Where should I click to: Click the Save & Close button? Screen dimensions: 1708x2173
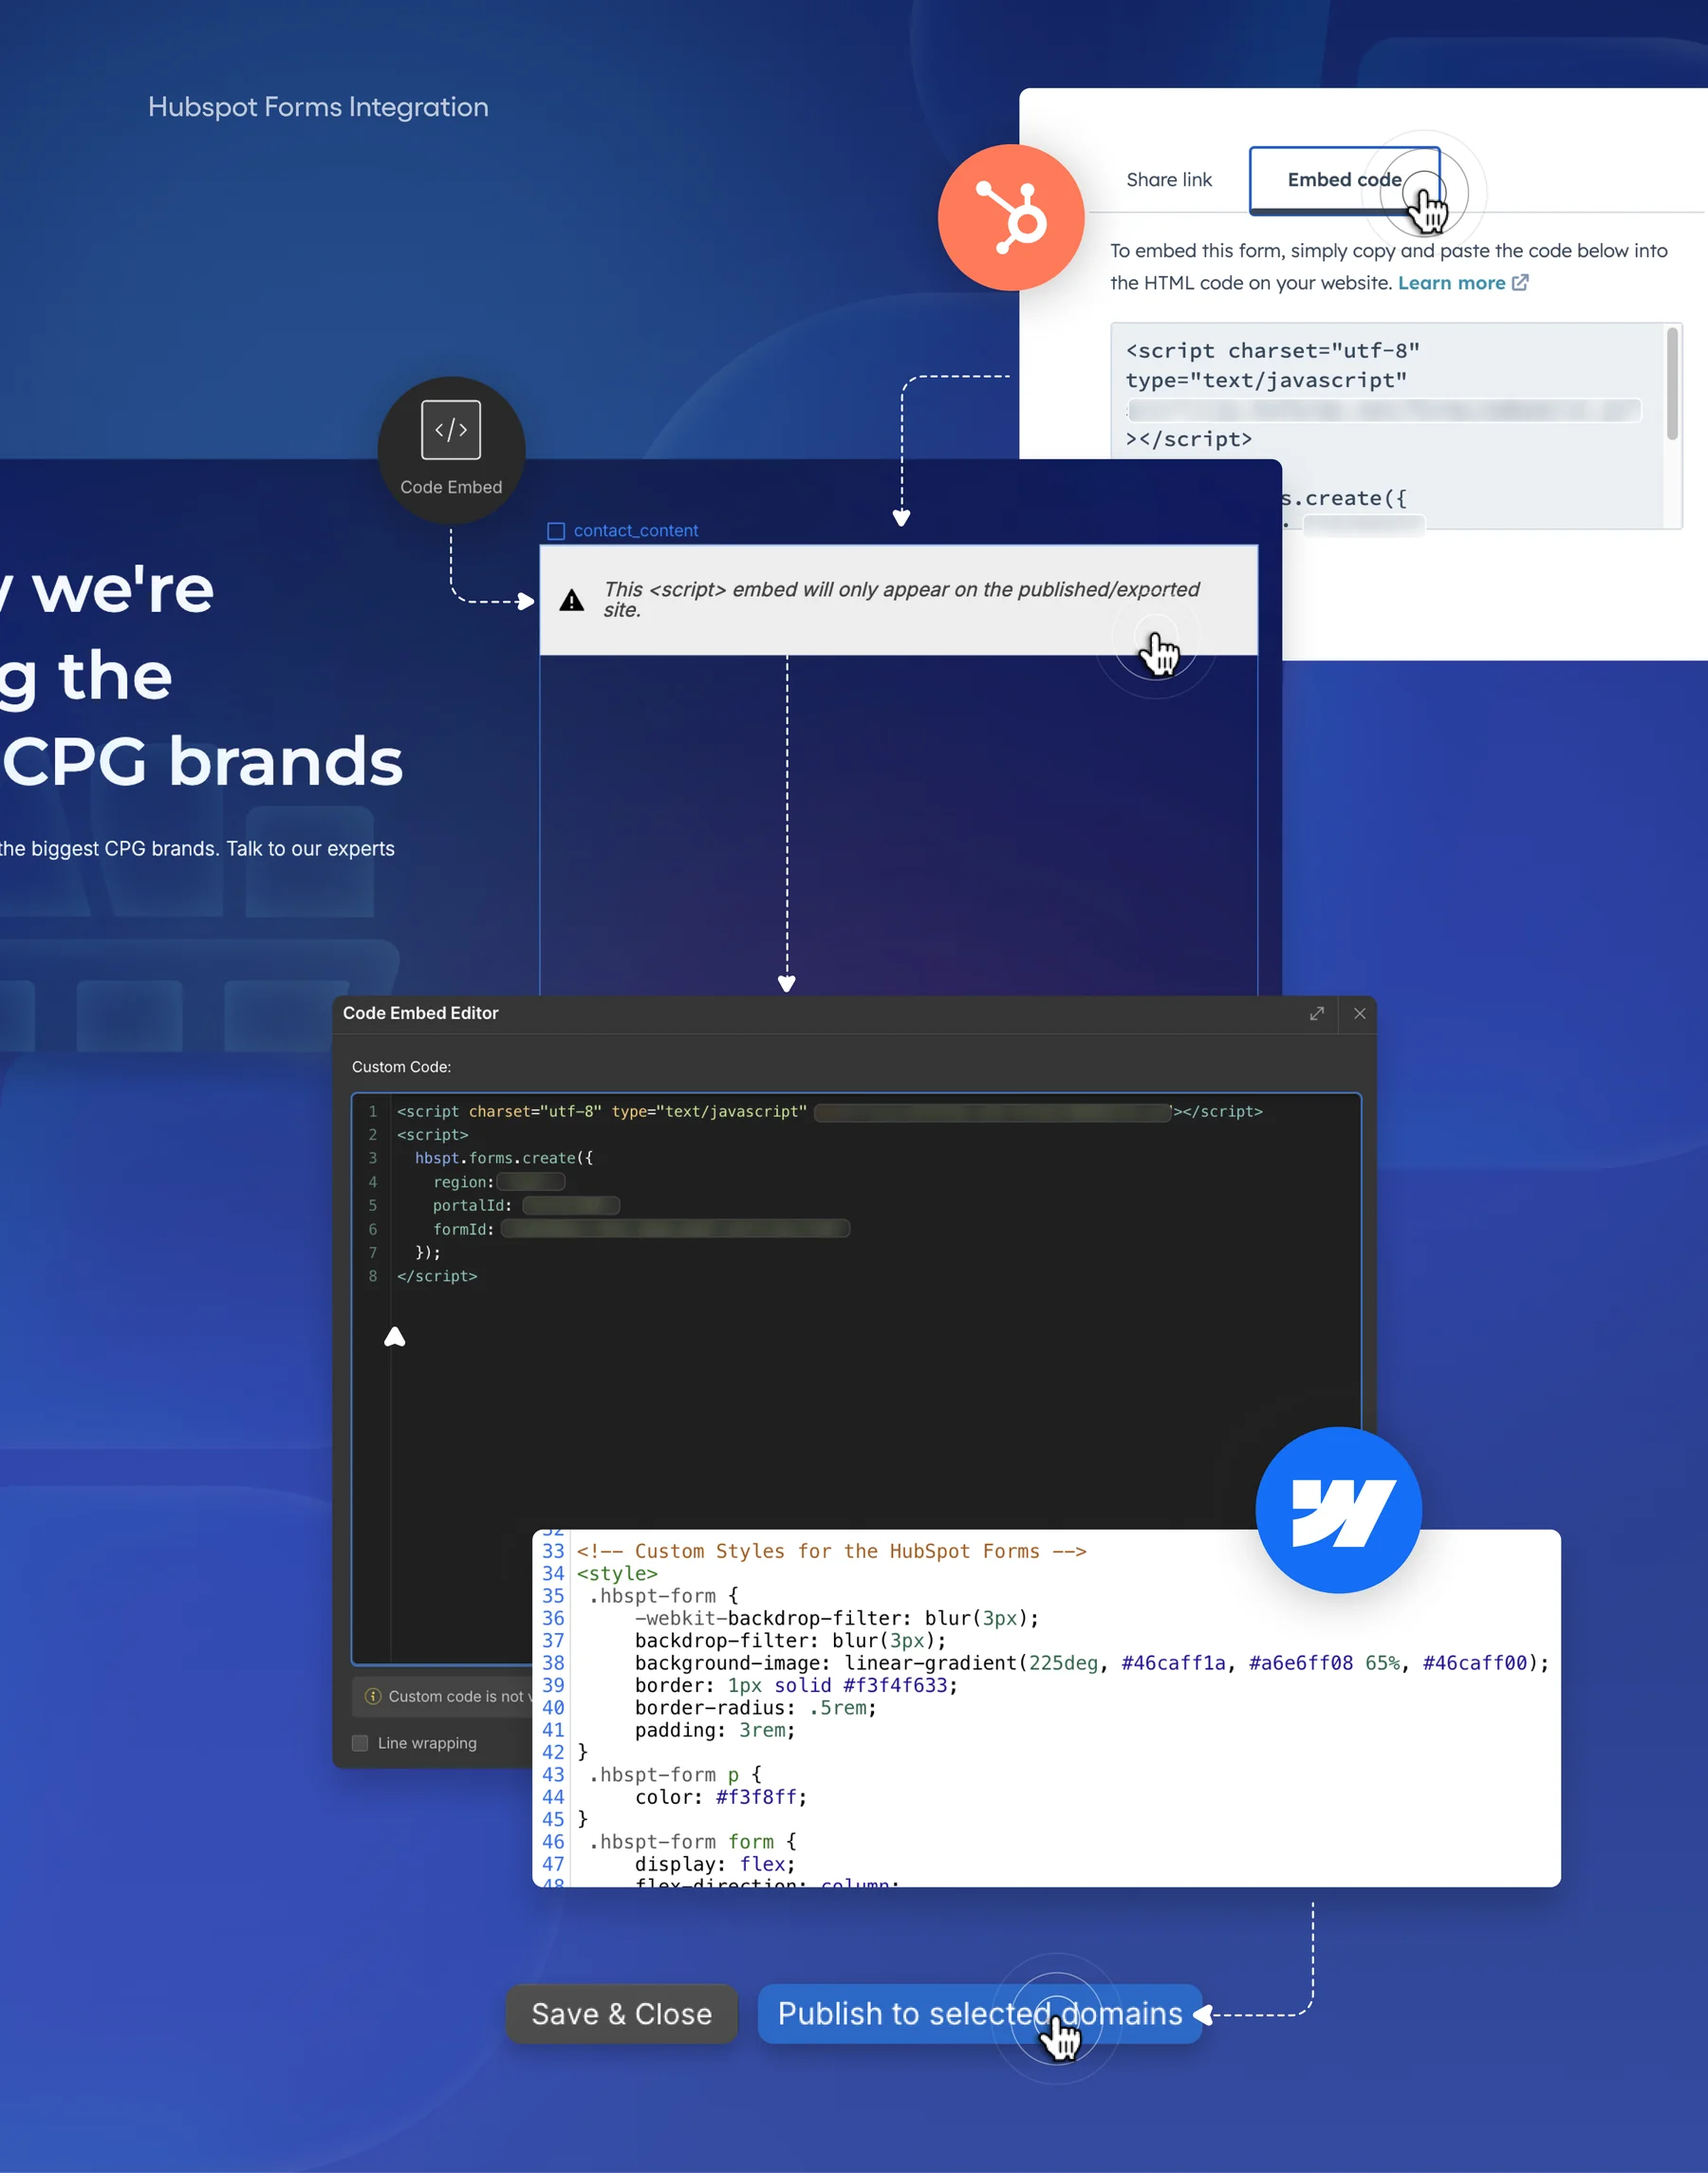point(622,2014)
